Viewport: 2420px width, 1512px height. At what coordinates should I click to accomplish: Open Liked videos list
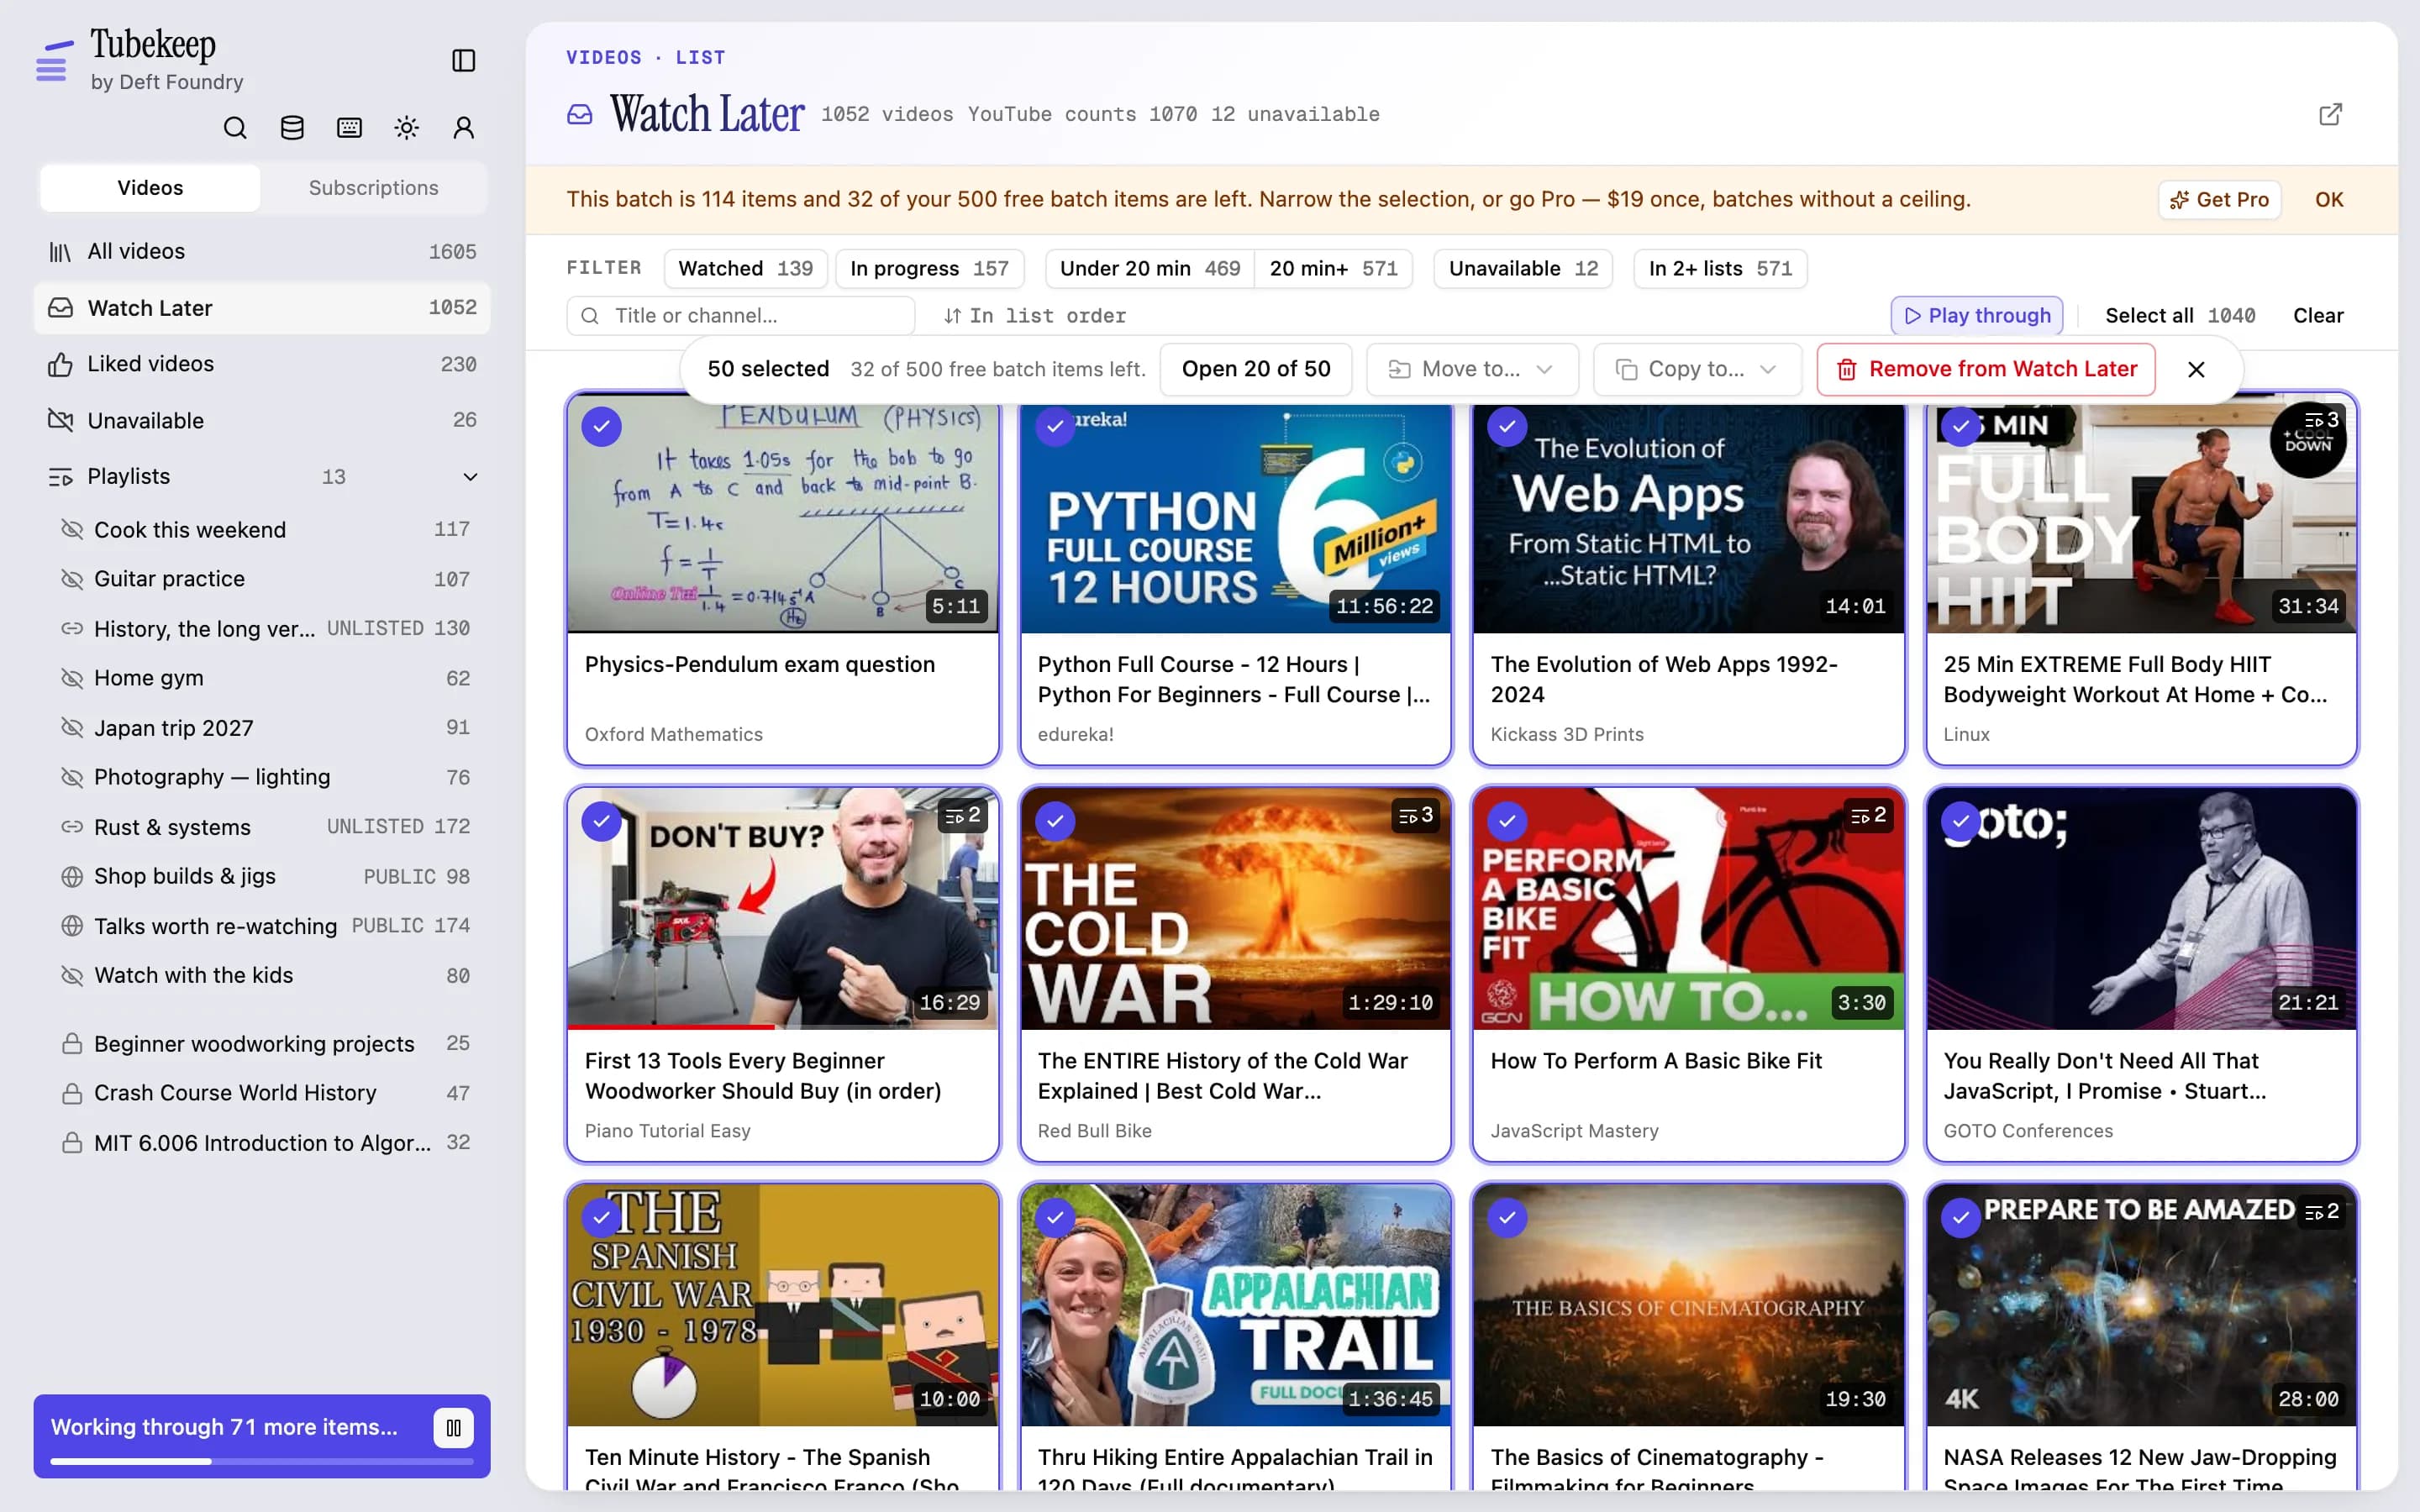(x=262, y=364)
